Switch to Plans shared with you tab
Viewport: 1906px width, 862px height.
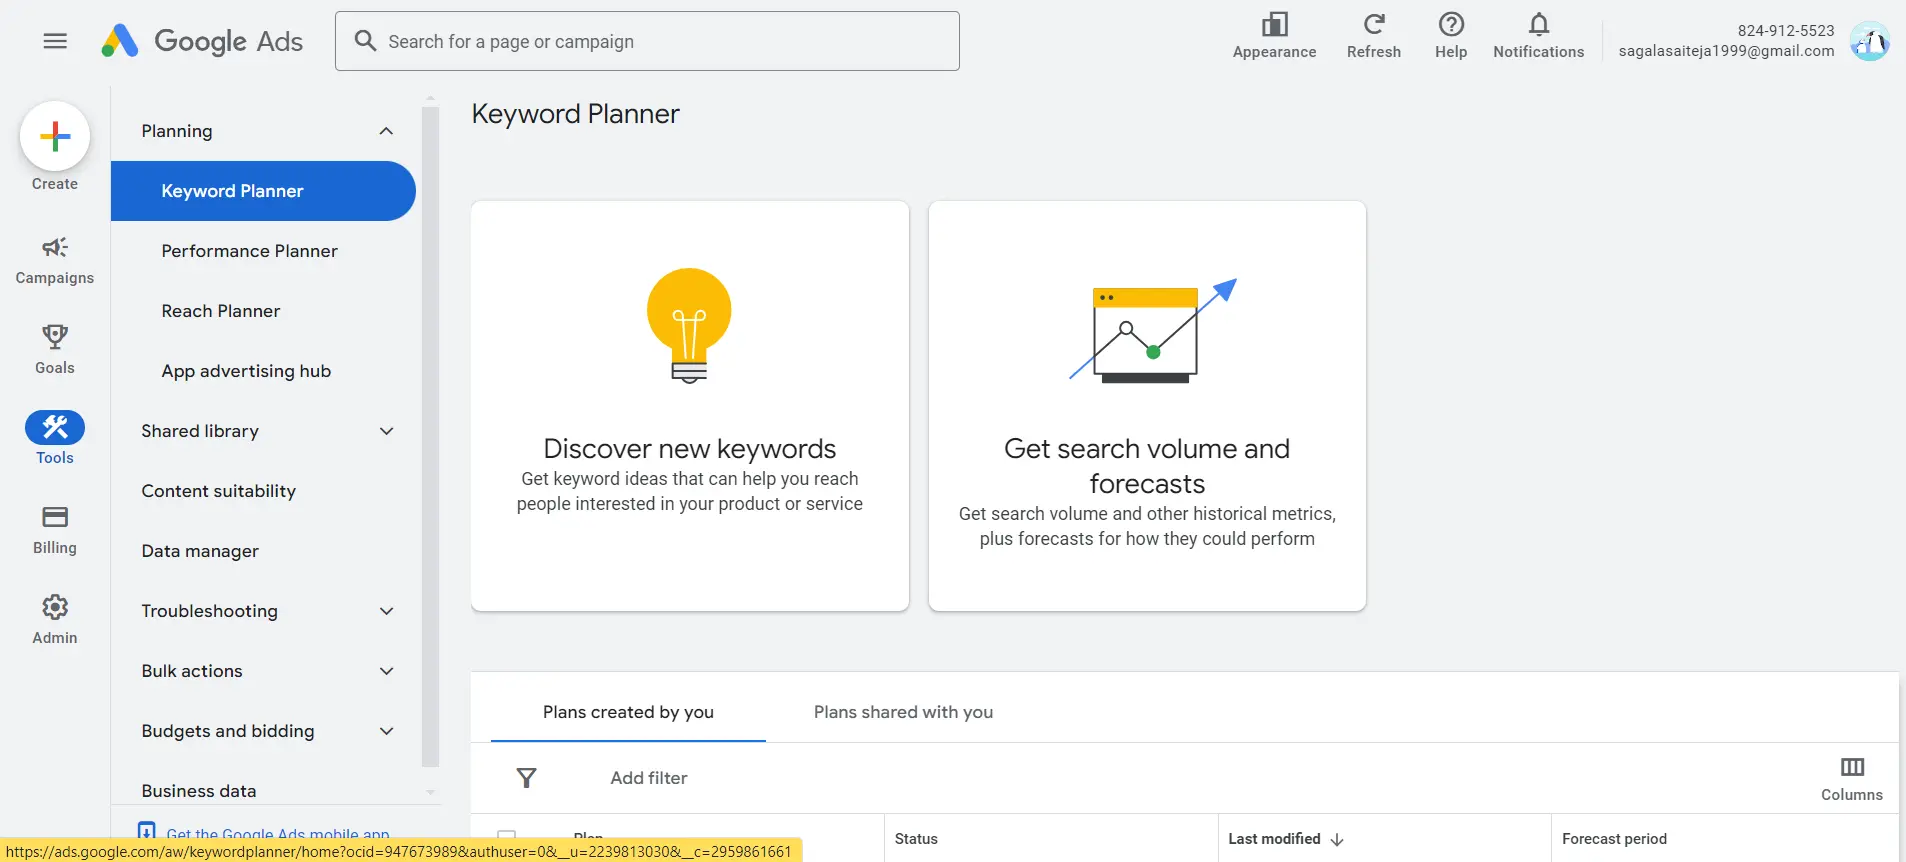coord(903,712)
